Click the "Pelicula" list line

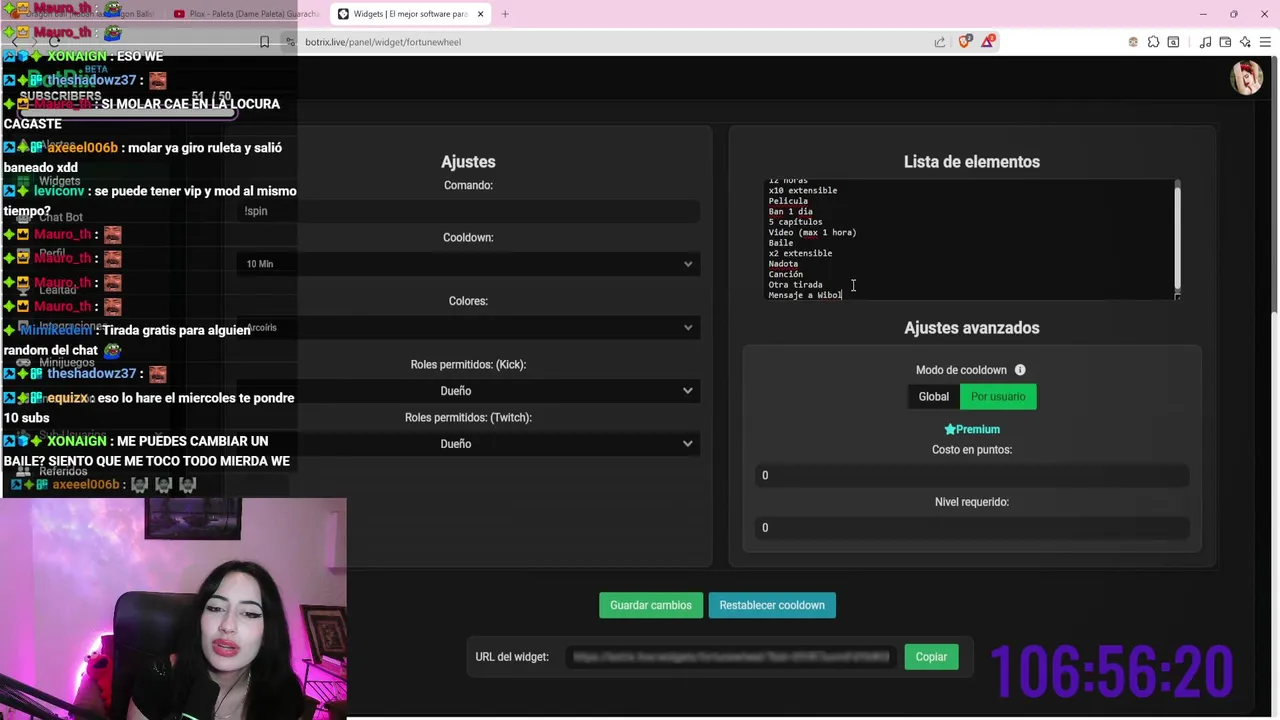tap(788, 201)
